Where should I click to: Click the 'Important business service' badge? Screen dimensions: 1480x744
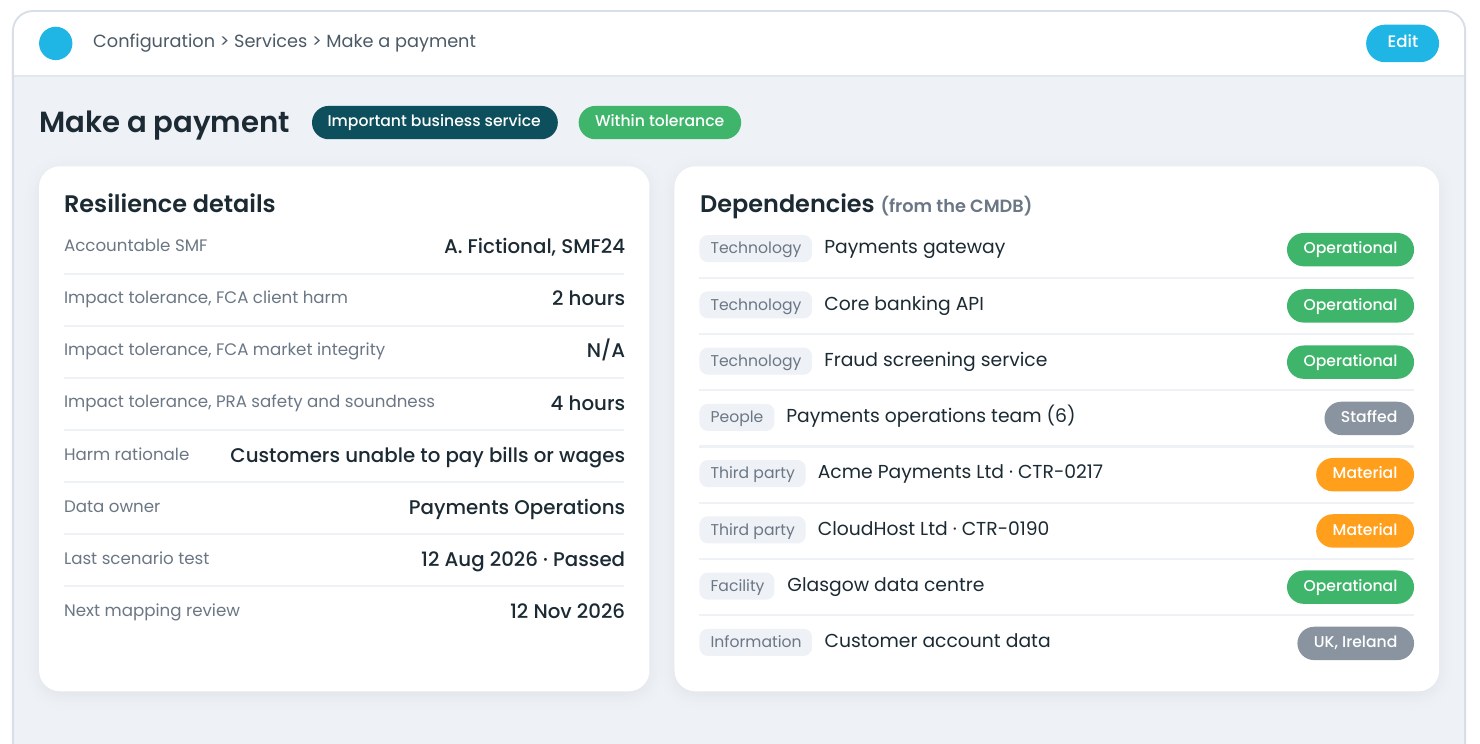pyautogui.click(x=435, y=122)
